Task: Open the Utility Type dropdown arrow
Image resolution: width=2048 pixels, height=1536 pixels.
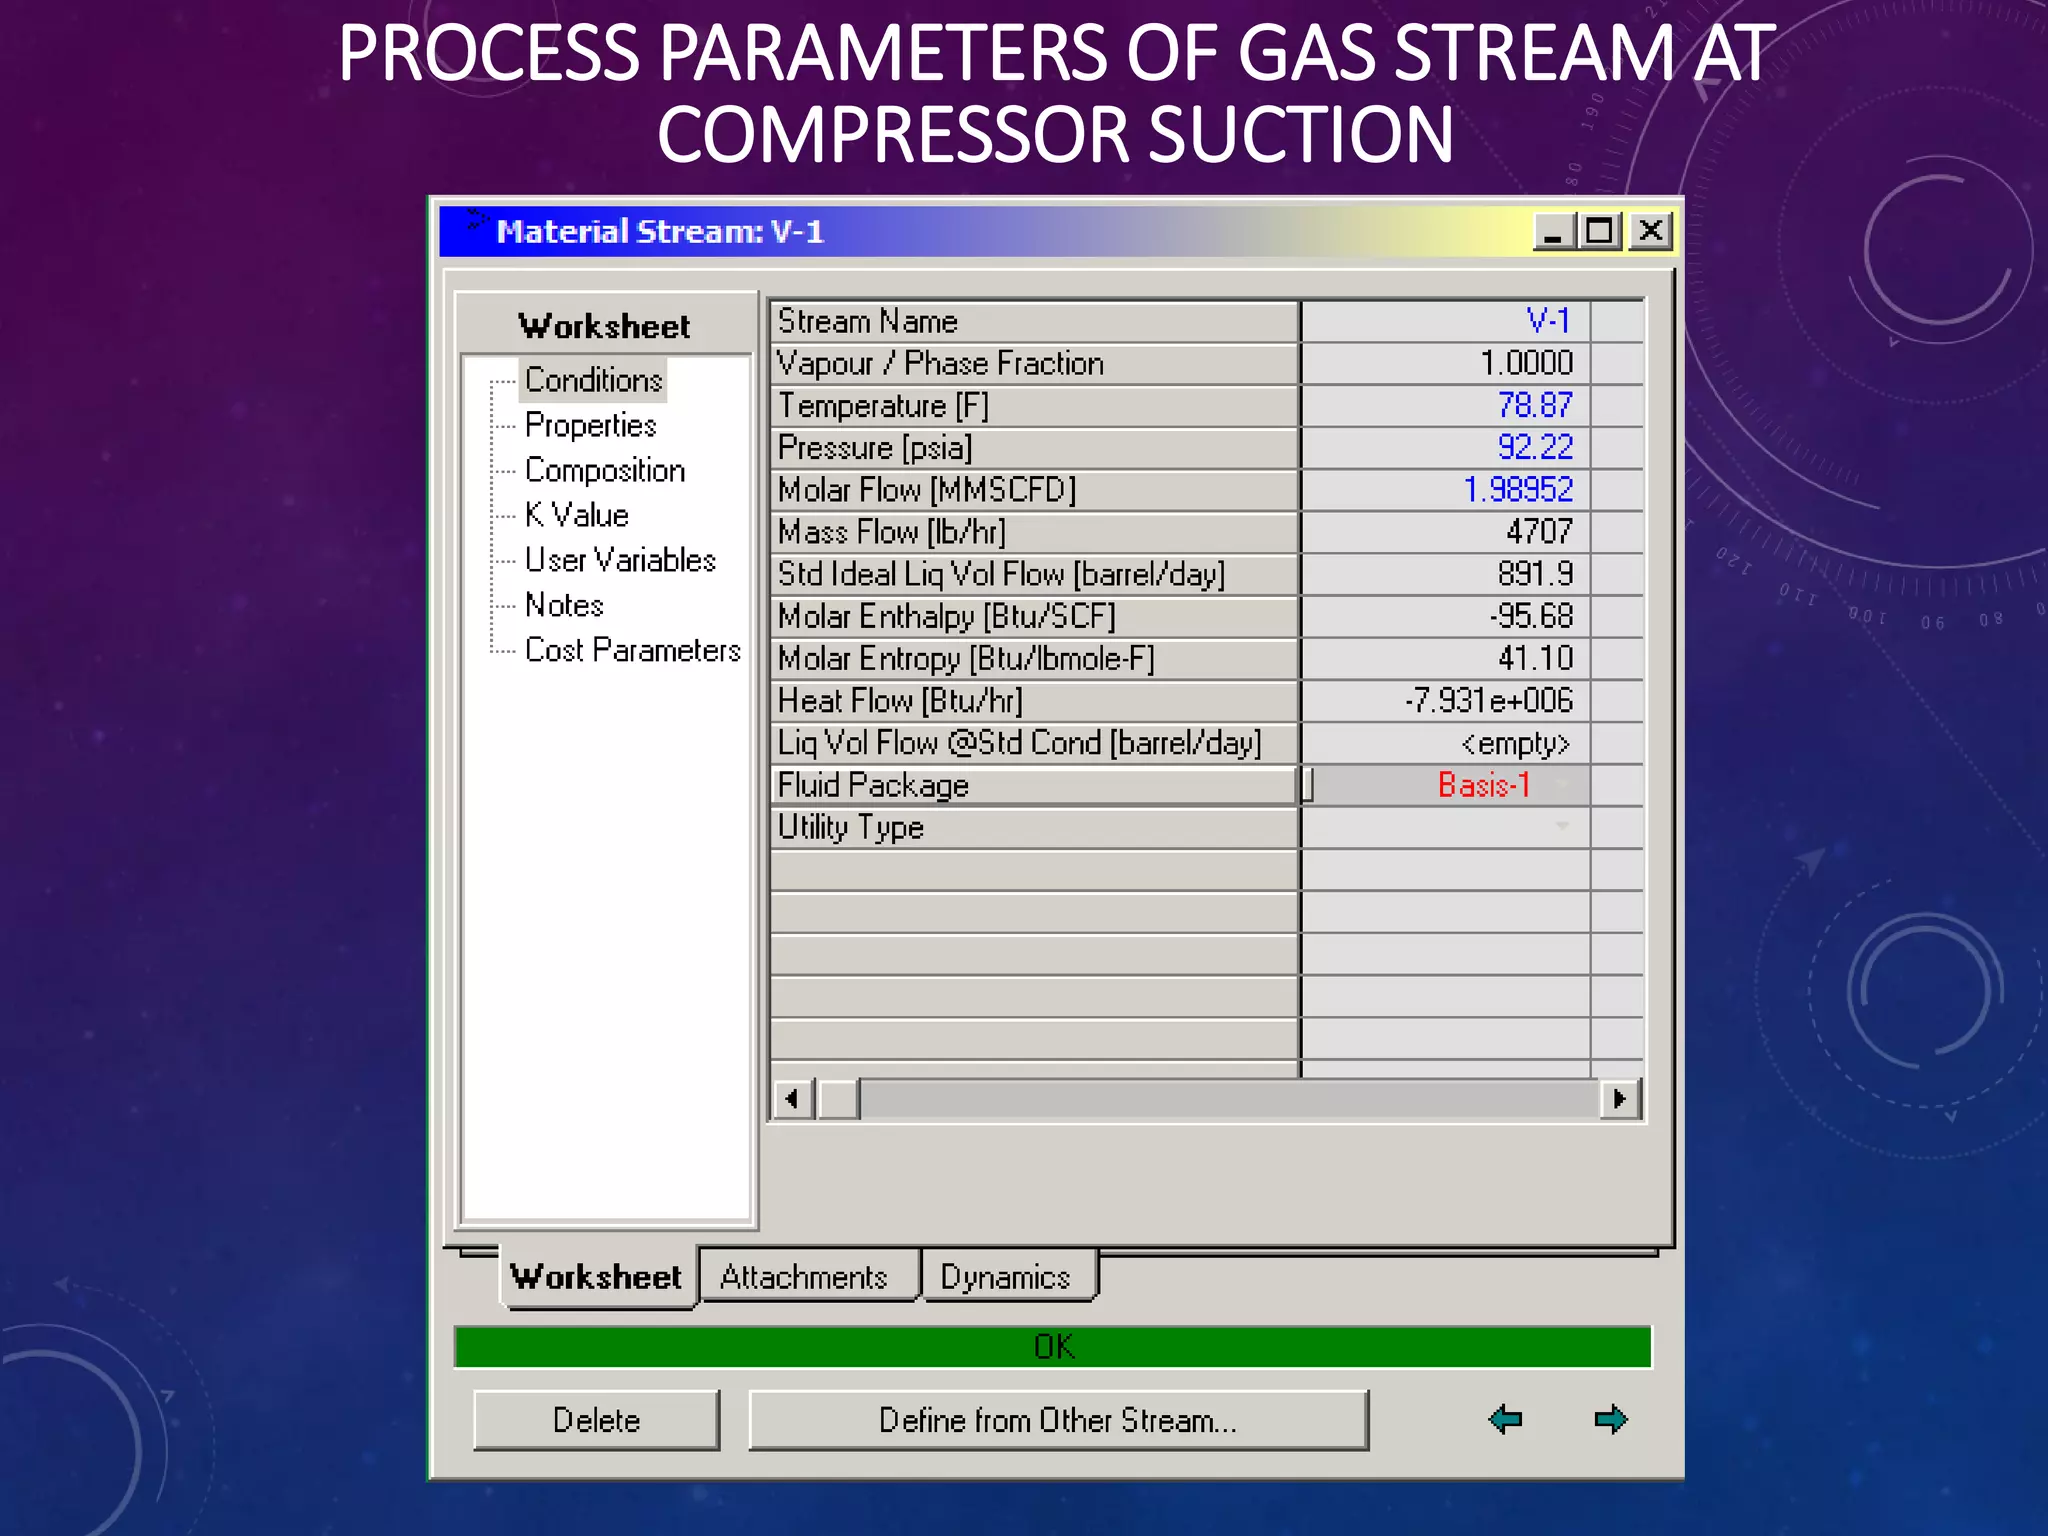Action: 1561,827
